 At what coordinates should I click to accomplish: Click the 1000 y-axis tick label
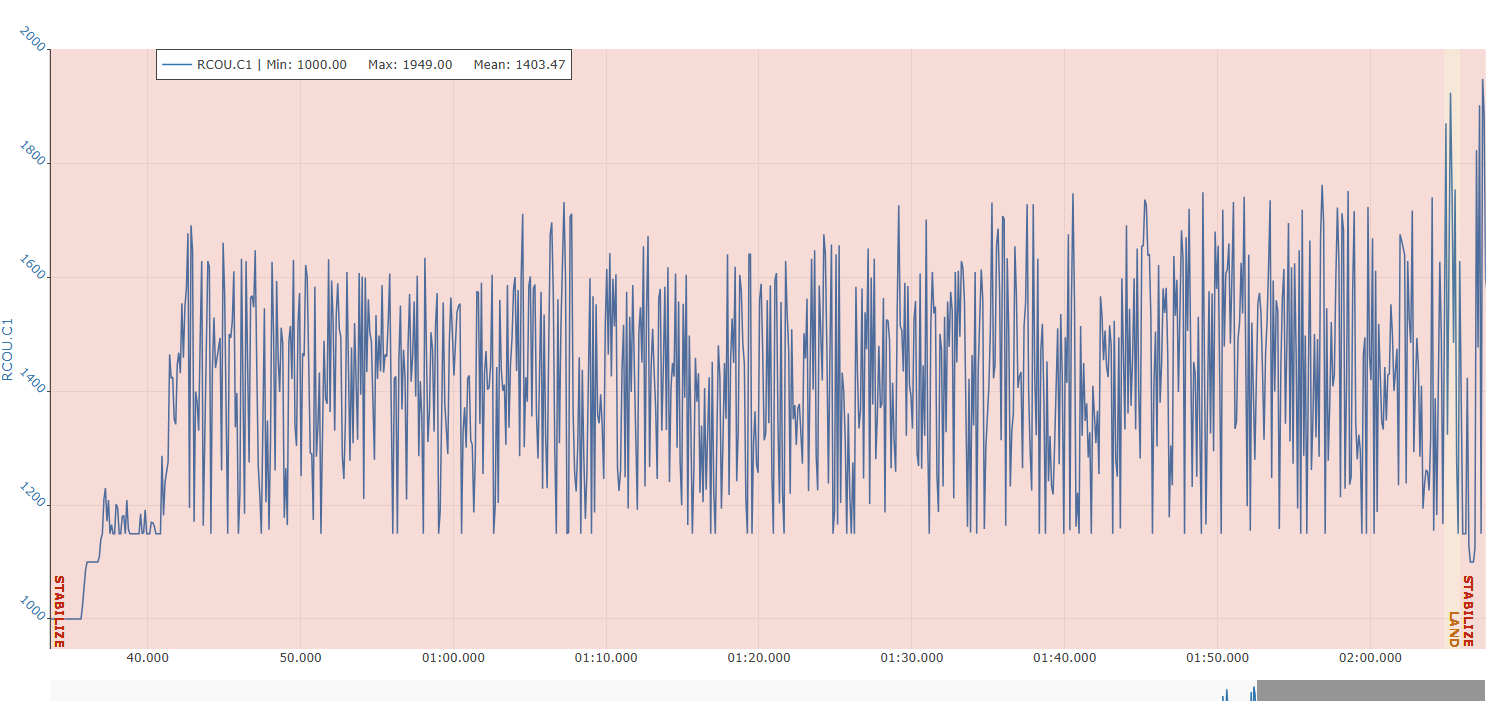34,607
